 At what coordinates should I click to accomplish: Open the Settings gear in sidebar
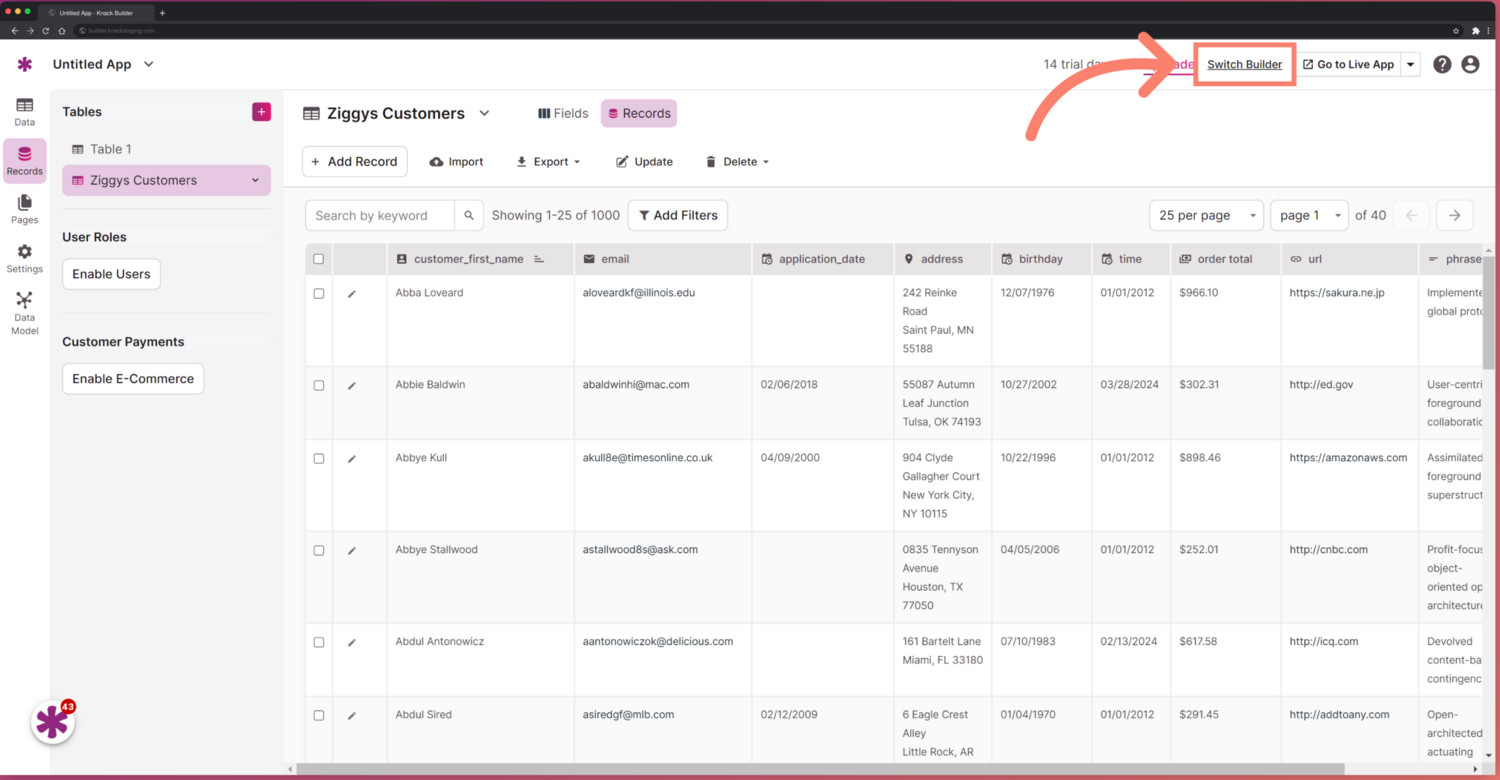(24, 258)
